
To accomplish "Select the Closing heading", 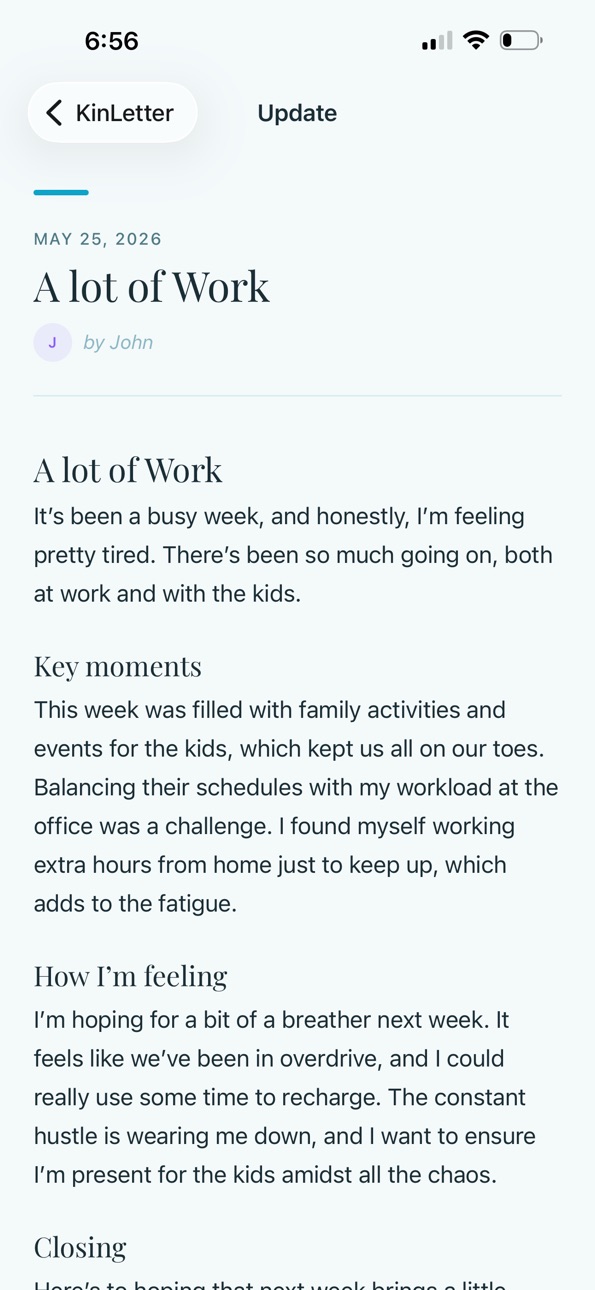I will click(80, 1247).
